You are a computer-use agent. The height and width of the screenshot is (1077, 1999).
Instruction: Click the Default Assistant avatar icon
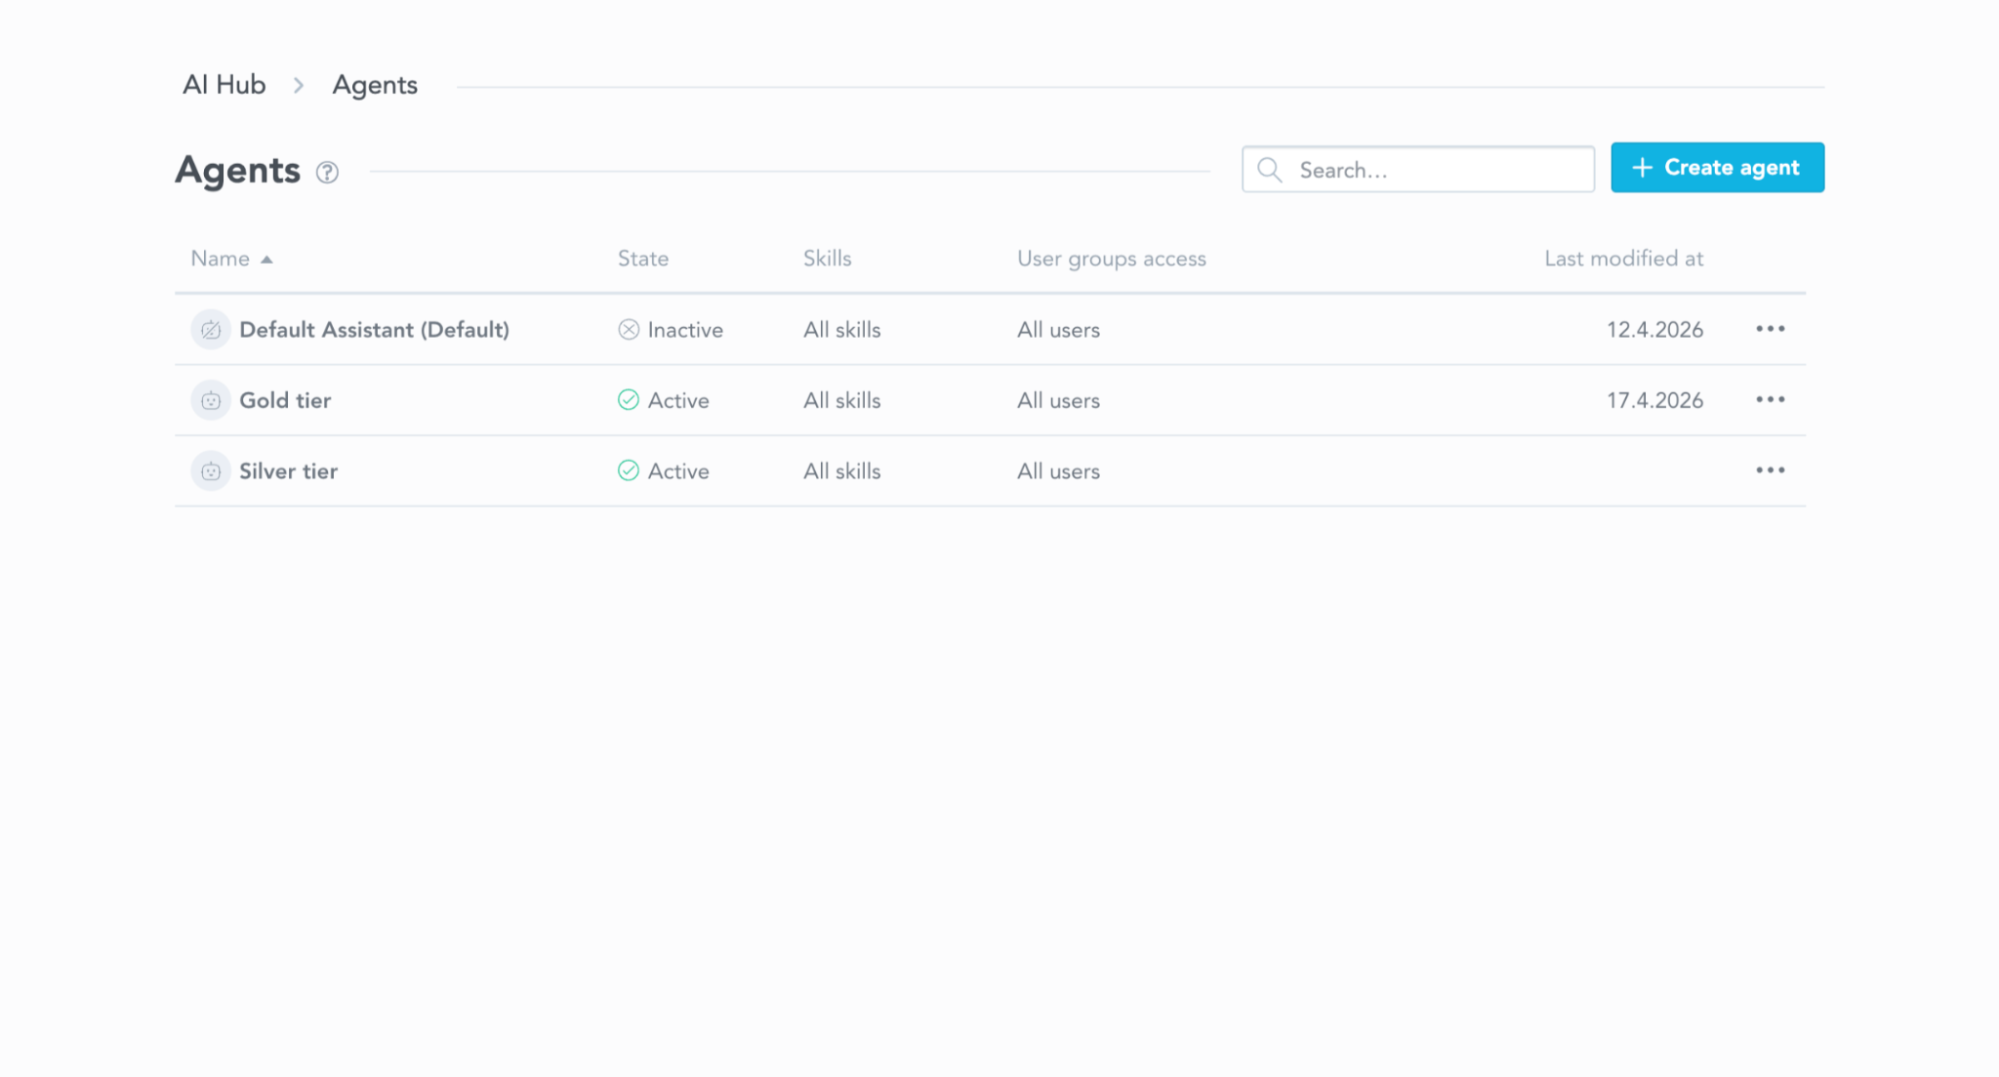pyautogui.click(x=210, y=329)
